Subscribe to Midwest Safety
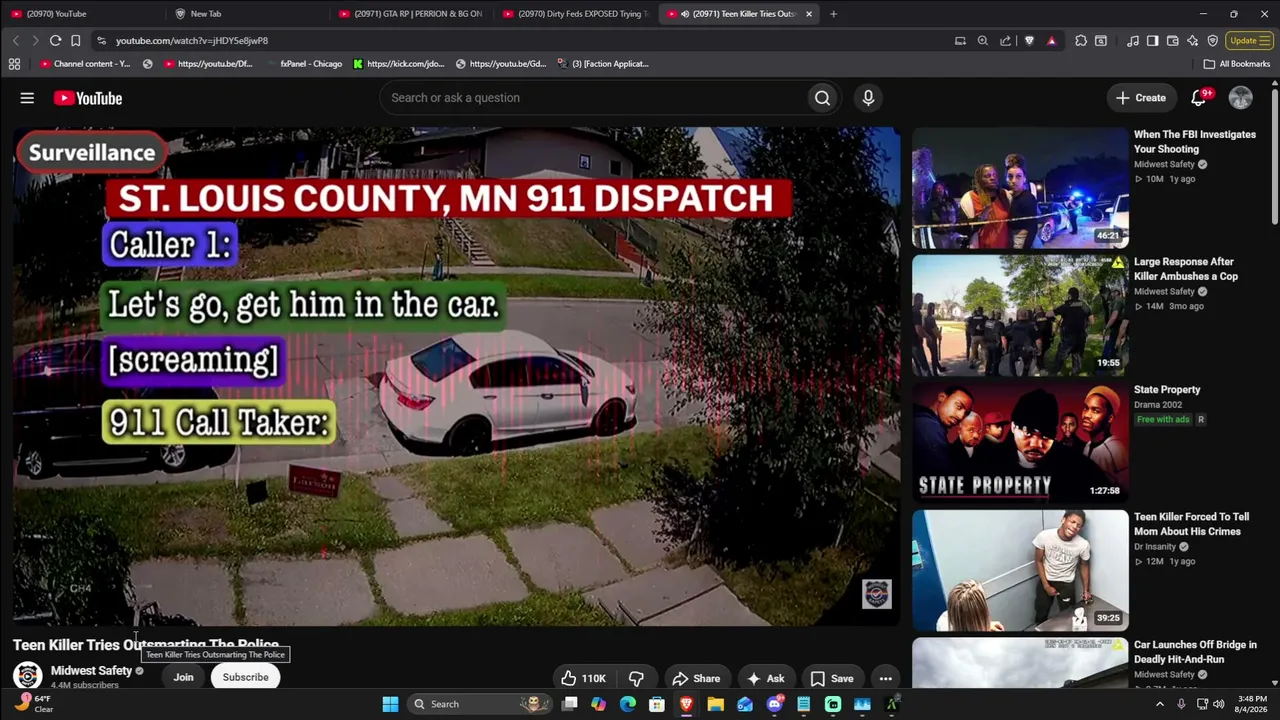1280x720 pixels. point(245,677)
